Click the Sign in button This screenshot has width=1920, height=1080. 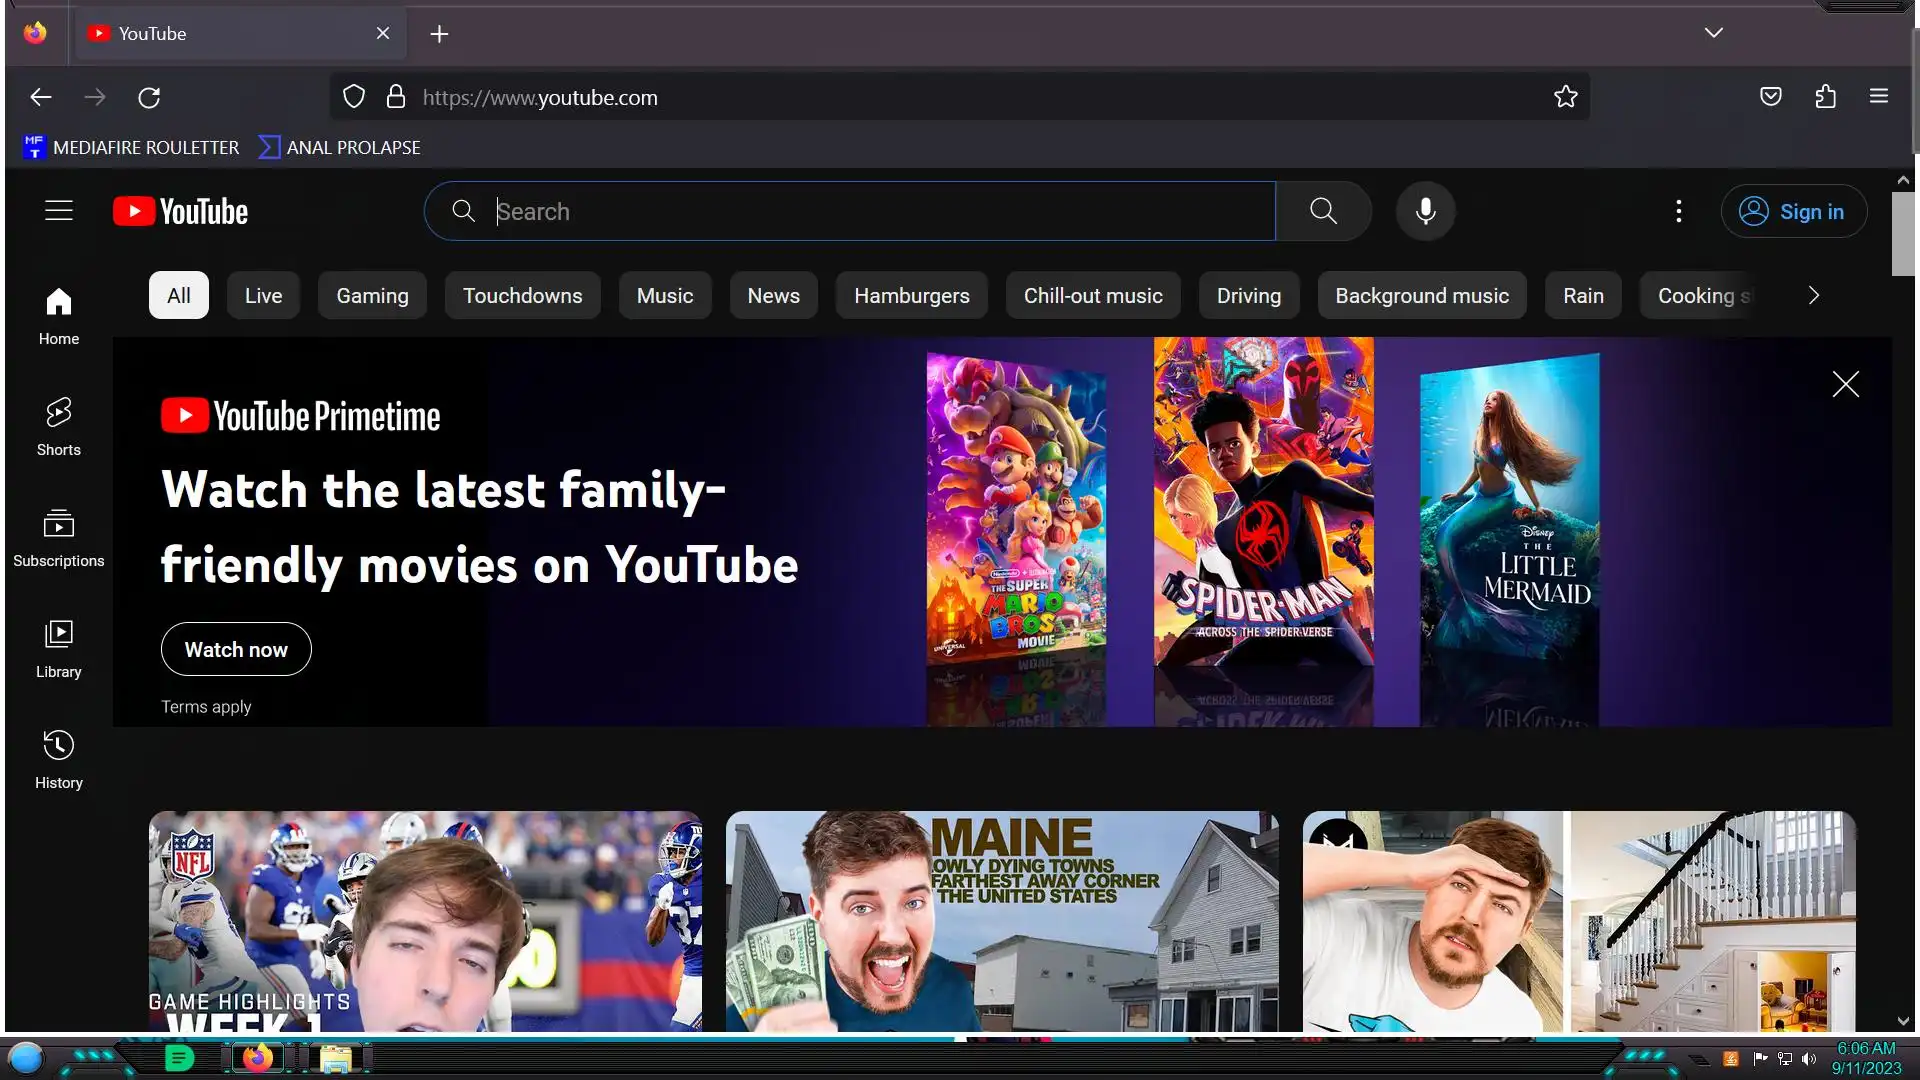[1793, 211]
